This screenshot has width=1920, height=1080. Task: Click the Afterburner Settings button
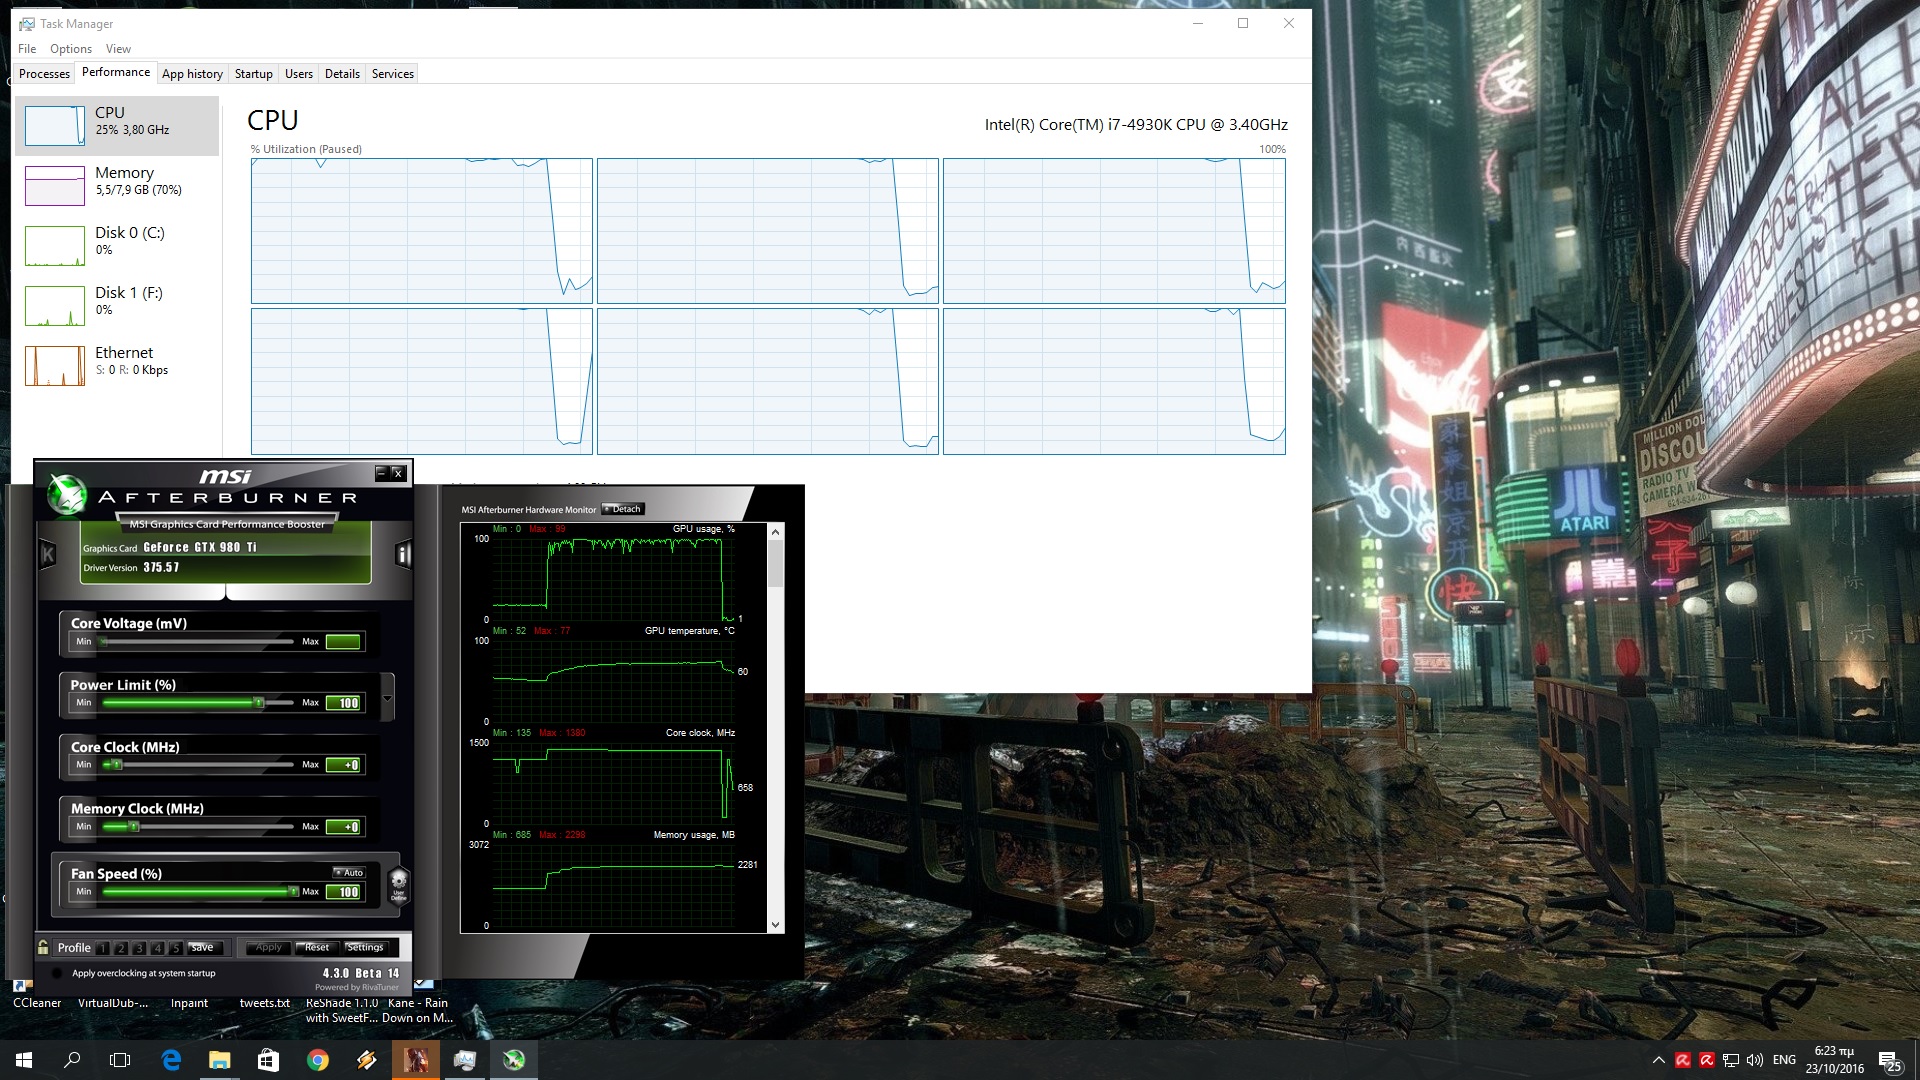pyautogui.click(x=365, y=947)
